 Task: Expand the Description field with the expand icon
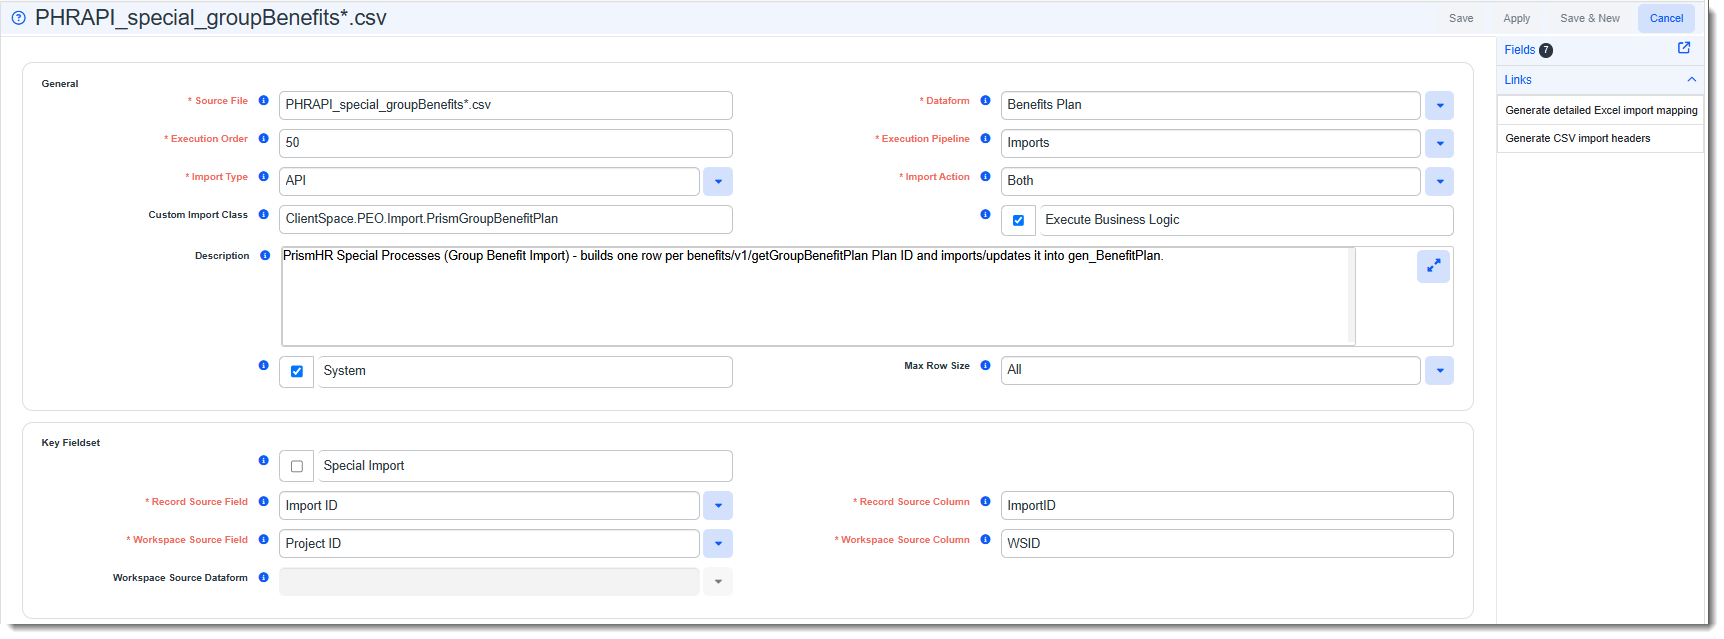click(x=1433, y=266)
